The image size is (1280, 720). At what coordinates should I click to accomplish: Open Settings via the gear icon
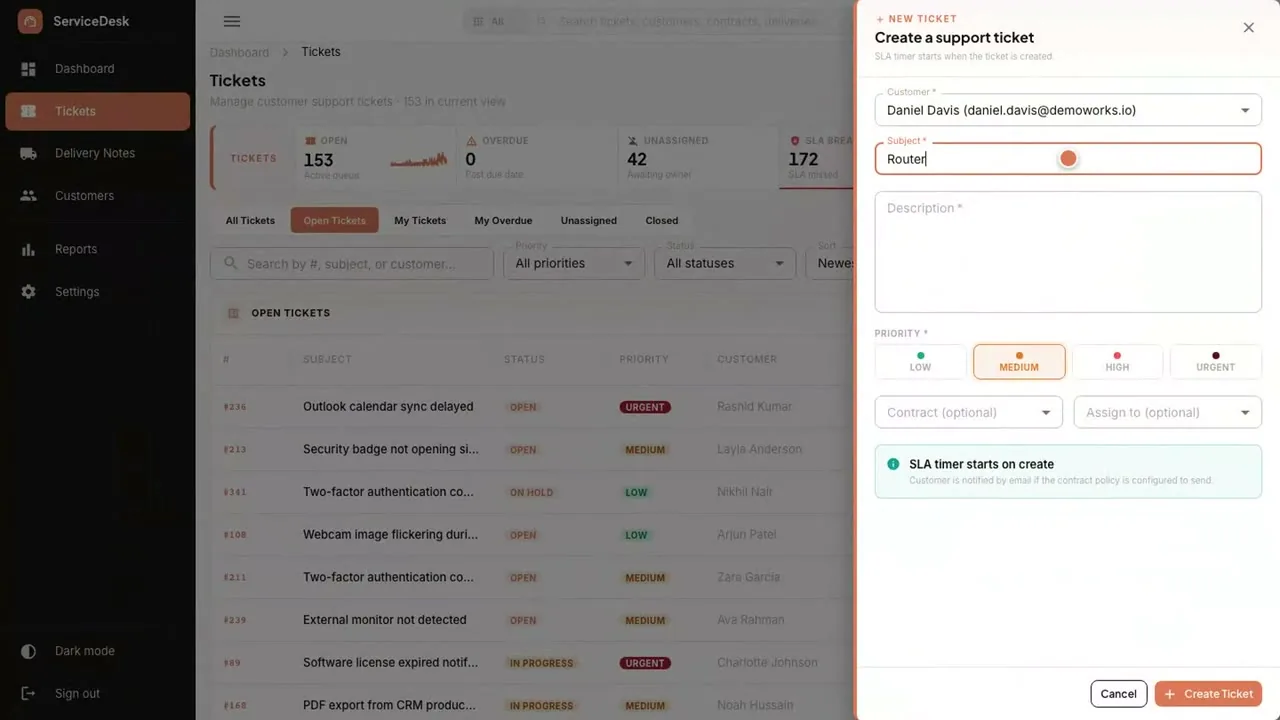coord(28,292)
